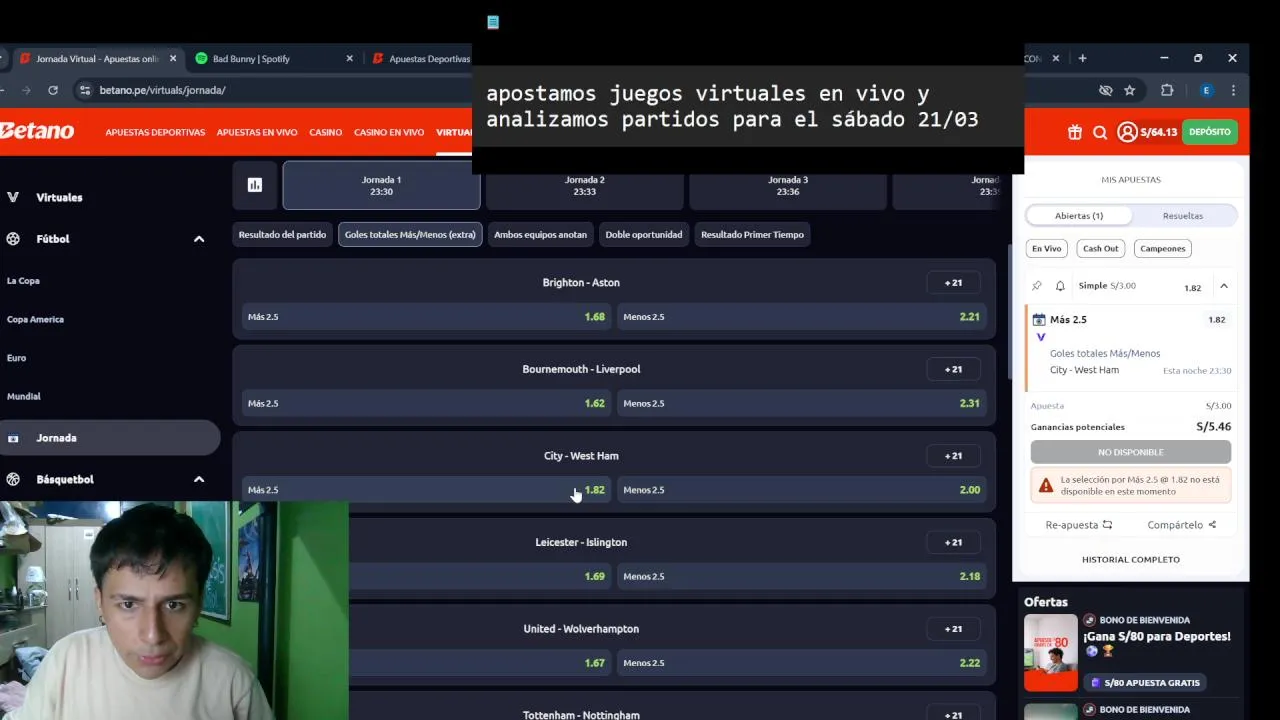Open Casino in top menu
This screenshot has width=1280, height=720.
[325, 132]
